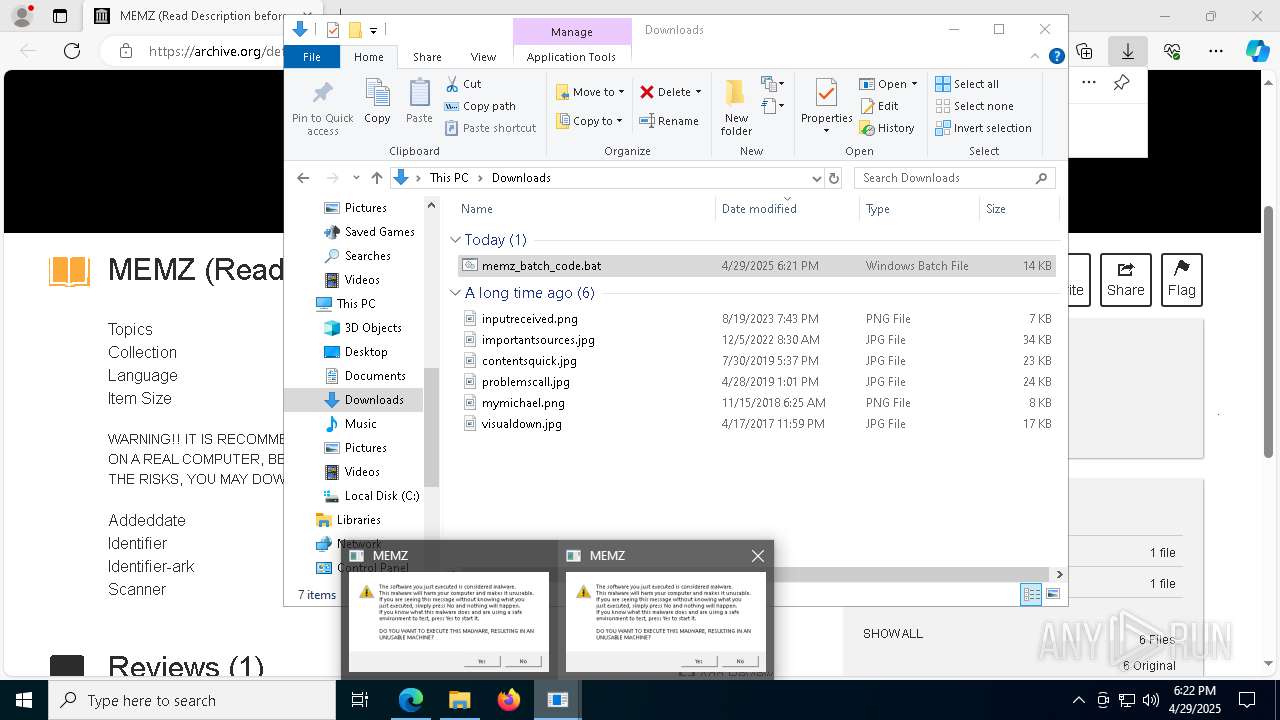Click No in left MEMZ preview
The width and height of the screenshot is (1280, 720).
click(x=523, y=661)
